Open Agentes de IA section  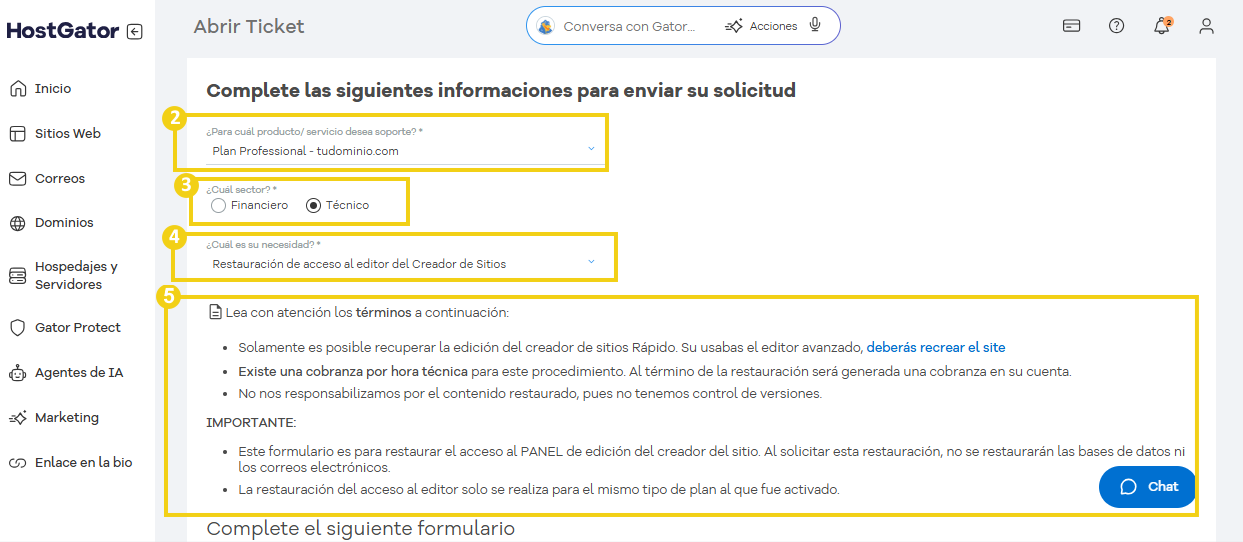pyautogui.click(x=77, y=373)
